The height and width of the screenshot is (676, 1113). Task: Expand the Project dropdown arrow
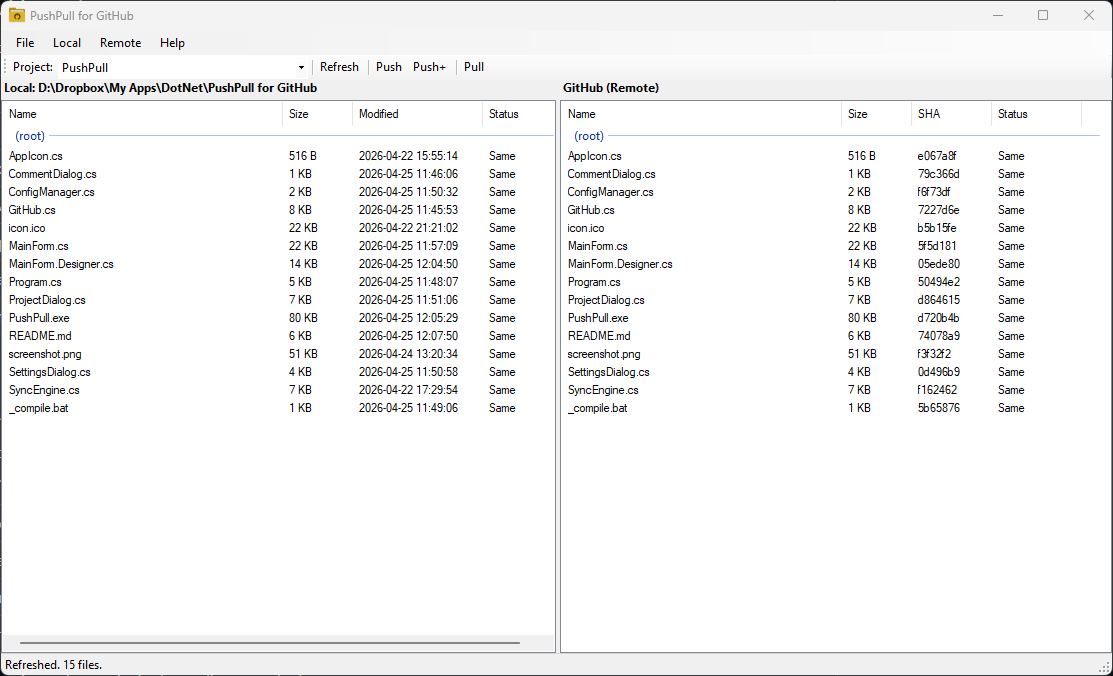click(301, 67)
